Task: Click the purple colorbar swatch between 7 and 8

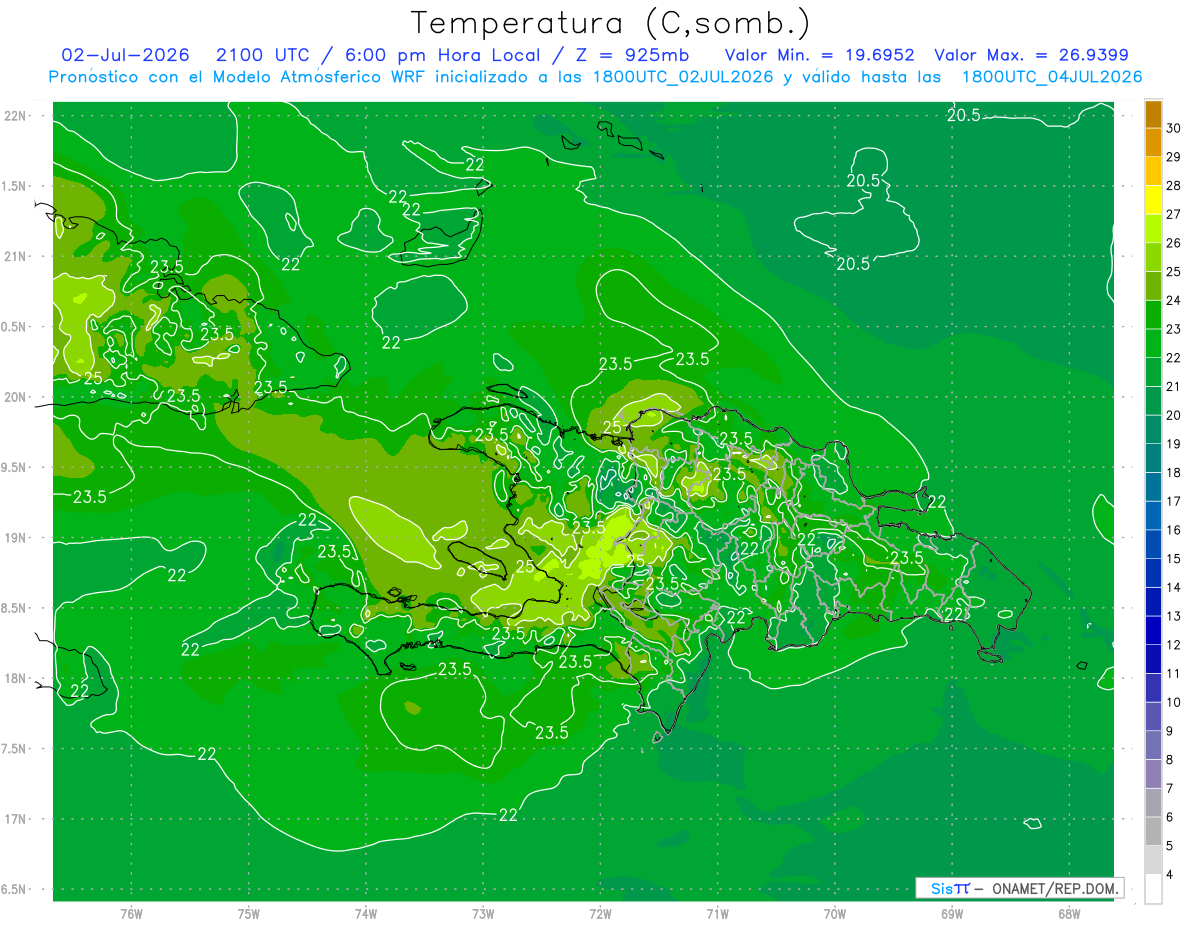Action: coord(1153,774)
